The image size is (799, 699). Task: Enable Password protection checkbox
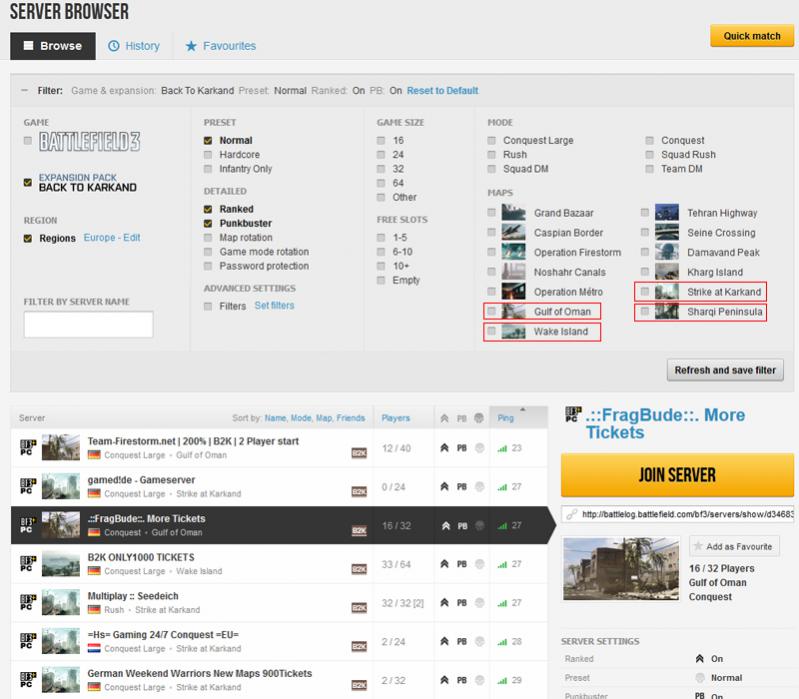pos(208,266)
